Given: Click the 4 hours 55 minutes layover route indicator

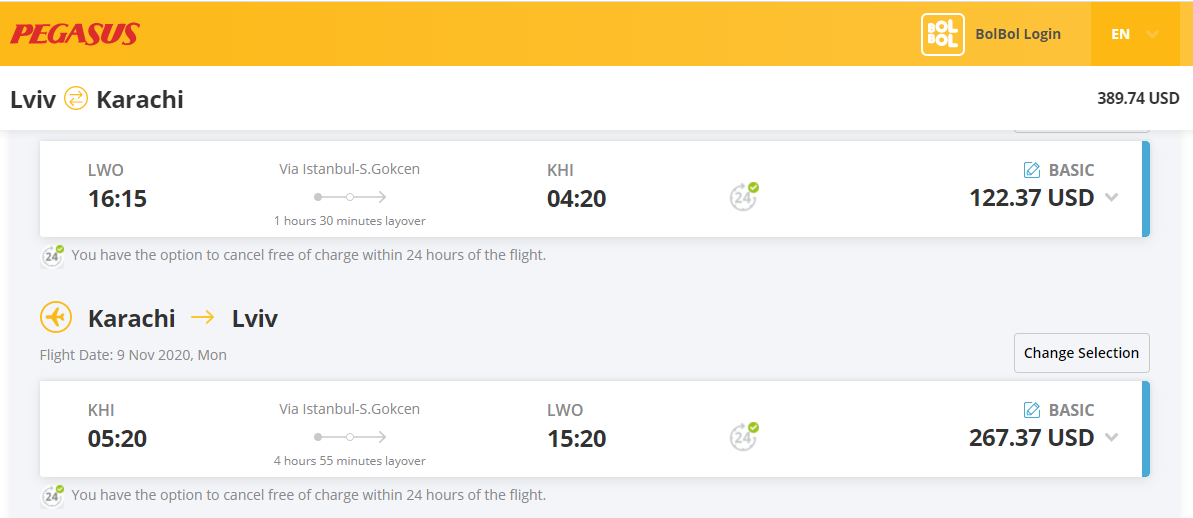Looking at the screenshot, I should pyautogui.click(x=350, y=437).
